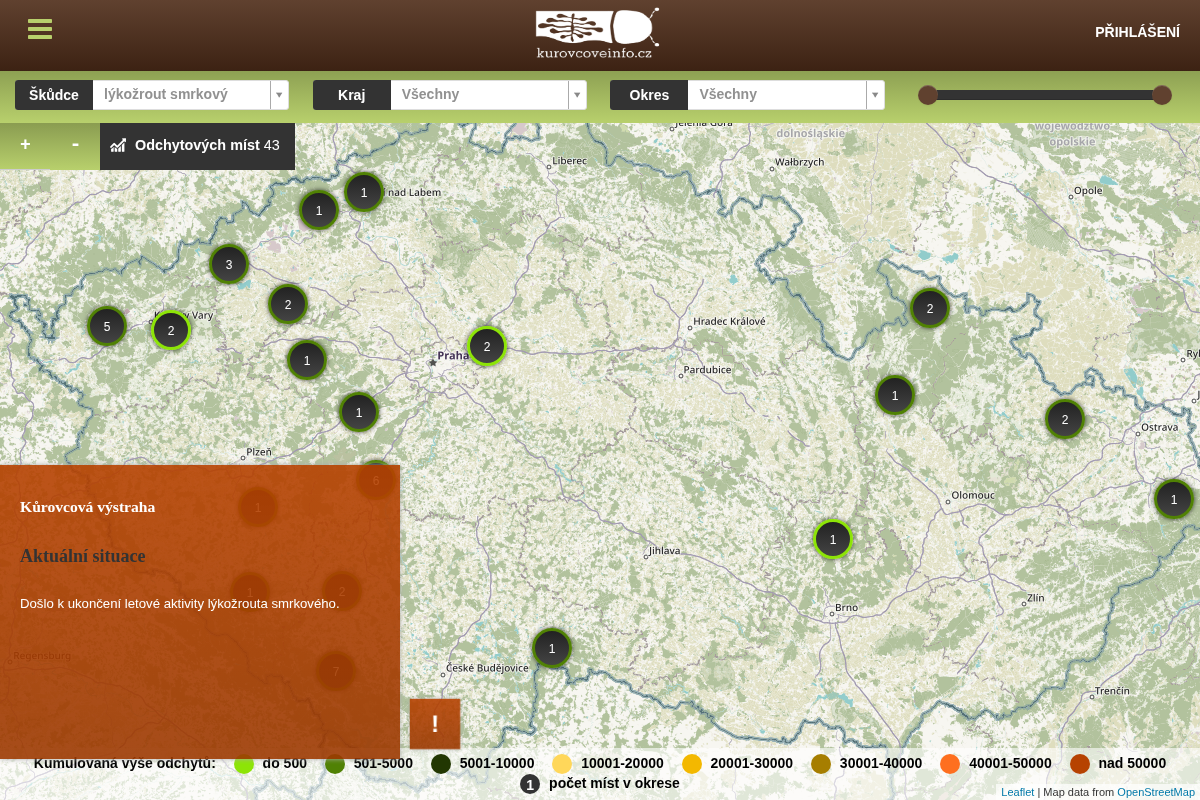This screenshot has width=1200, height=800.
Task: Click the text about ukončení letové aktivity
Action: (180, 603)
